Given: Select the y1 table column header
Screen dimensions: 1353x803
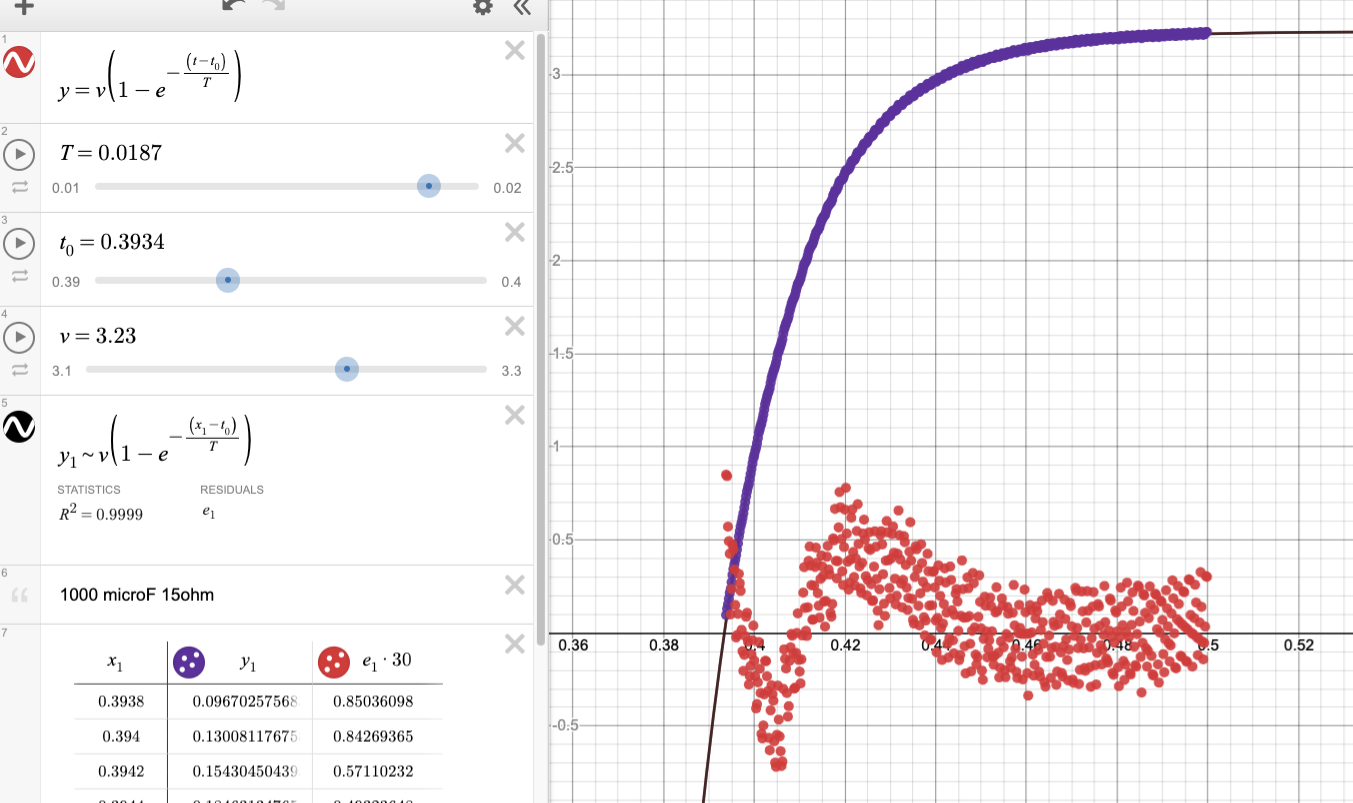Looking at the screenshot, I should point(246,661).
